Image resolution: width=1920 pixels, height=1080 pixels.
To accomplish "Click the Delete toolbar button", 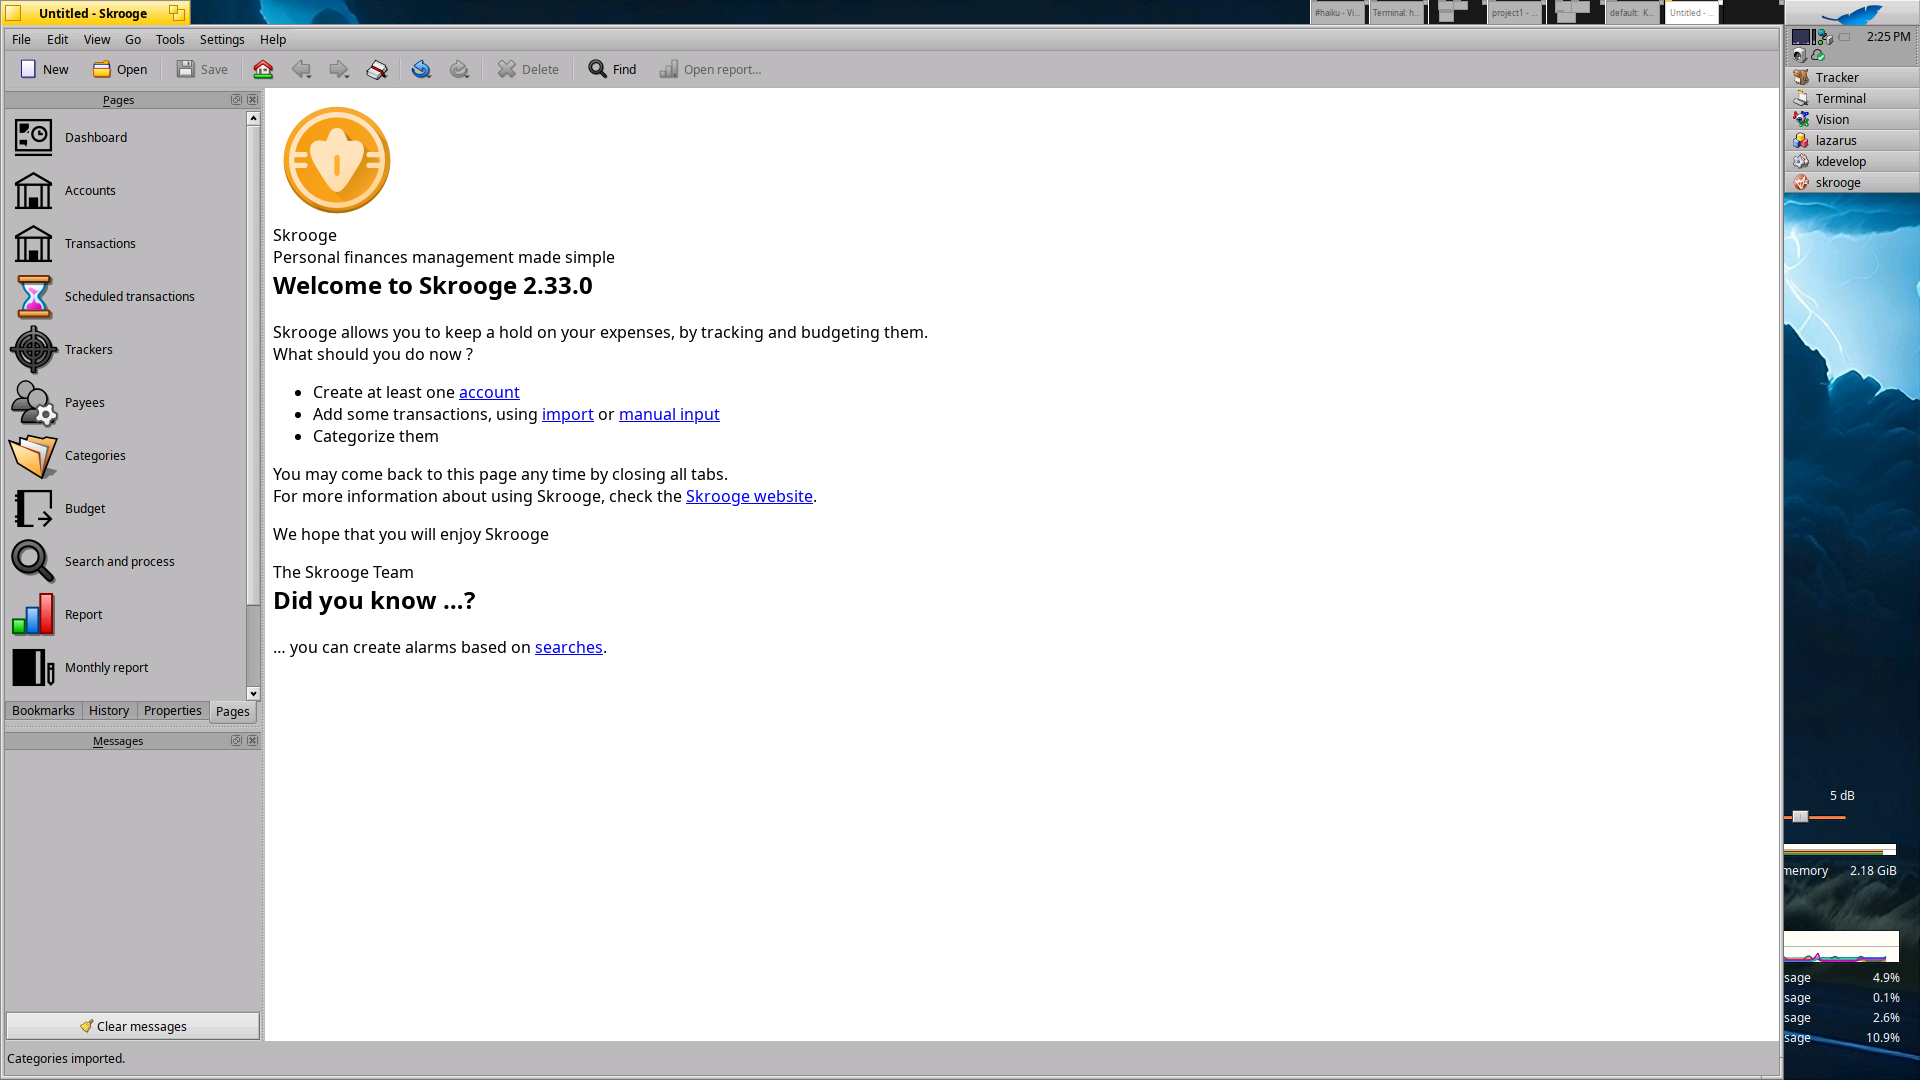I will (x=528, y=69).
